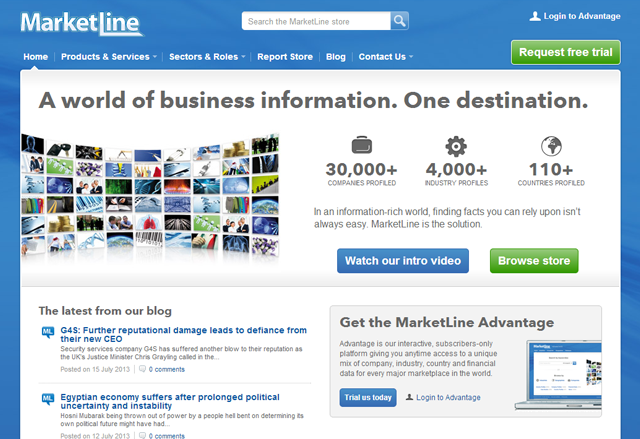Open the Report Store menu item
Image resolution: width=640 pixels, height=439 pixels.
coord(285,57)
